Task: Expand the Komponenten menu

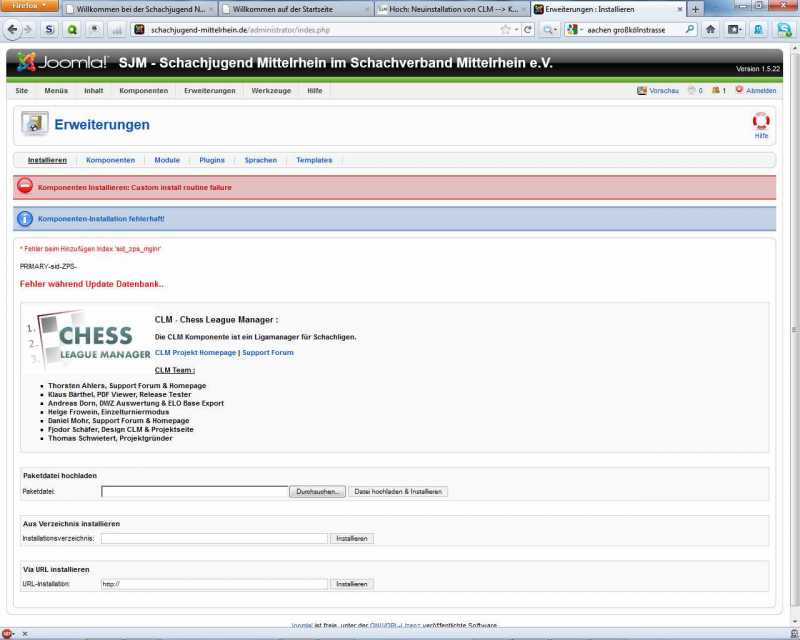Action: [x=143, y=91]
